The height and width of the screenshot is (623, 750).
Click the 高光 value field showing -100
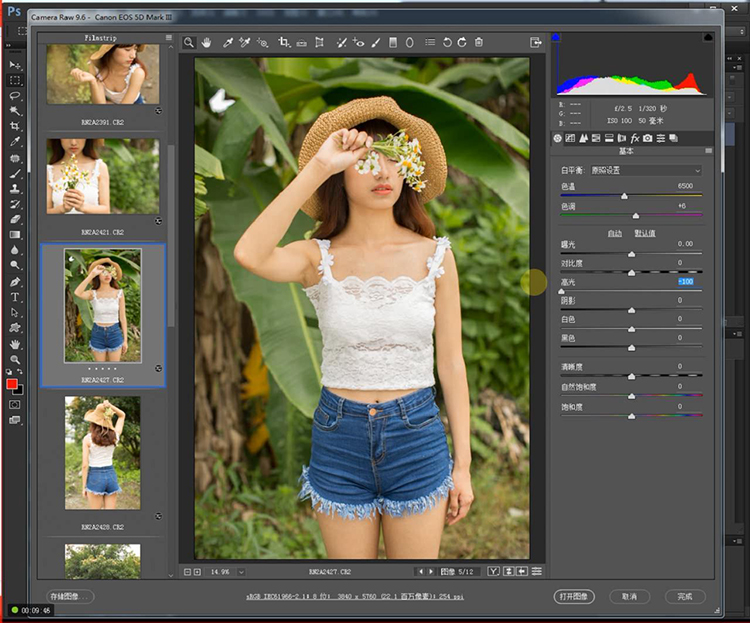(x=685, y=281)
